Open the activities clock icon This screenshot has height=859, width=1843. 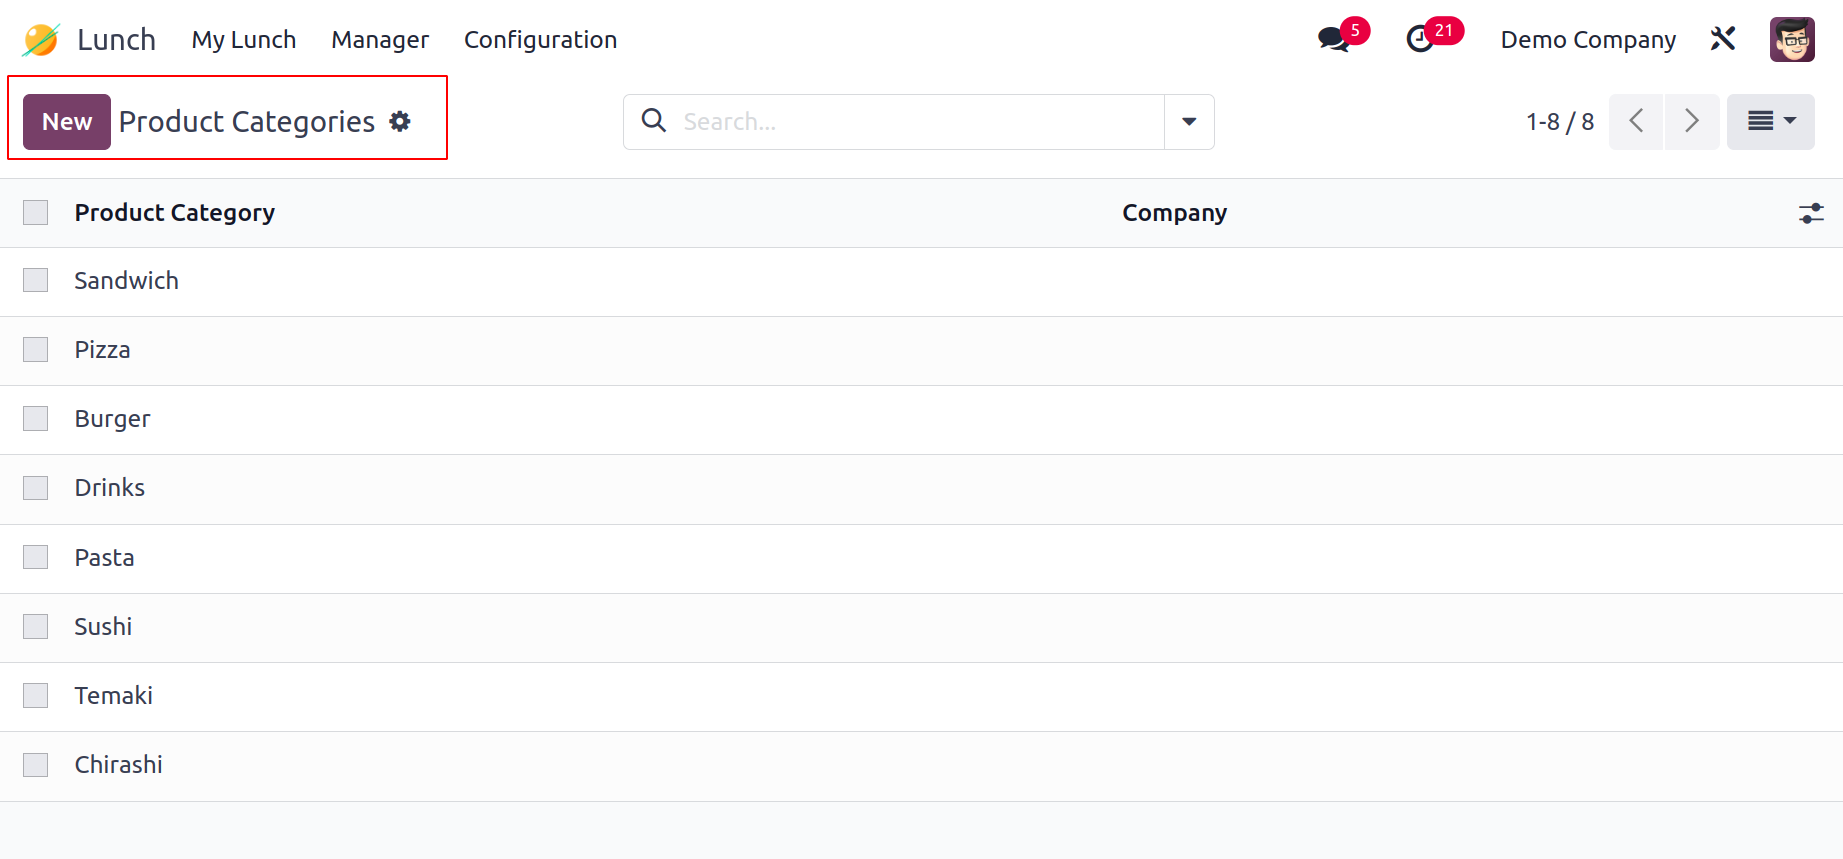1420,40
